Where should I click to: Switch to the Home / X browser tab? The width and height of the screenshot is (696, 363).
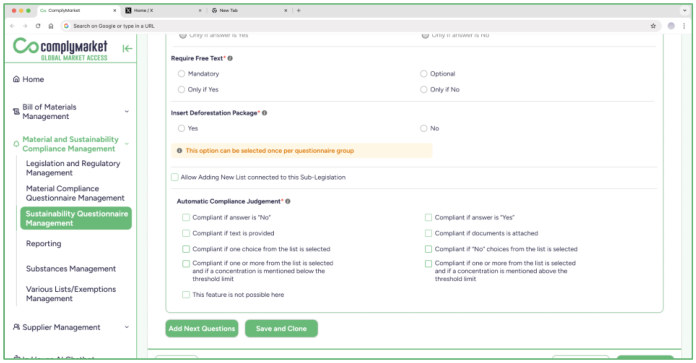pyautogui.click(x=162, y=10)
